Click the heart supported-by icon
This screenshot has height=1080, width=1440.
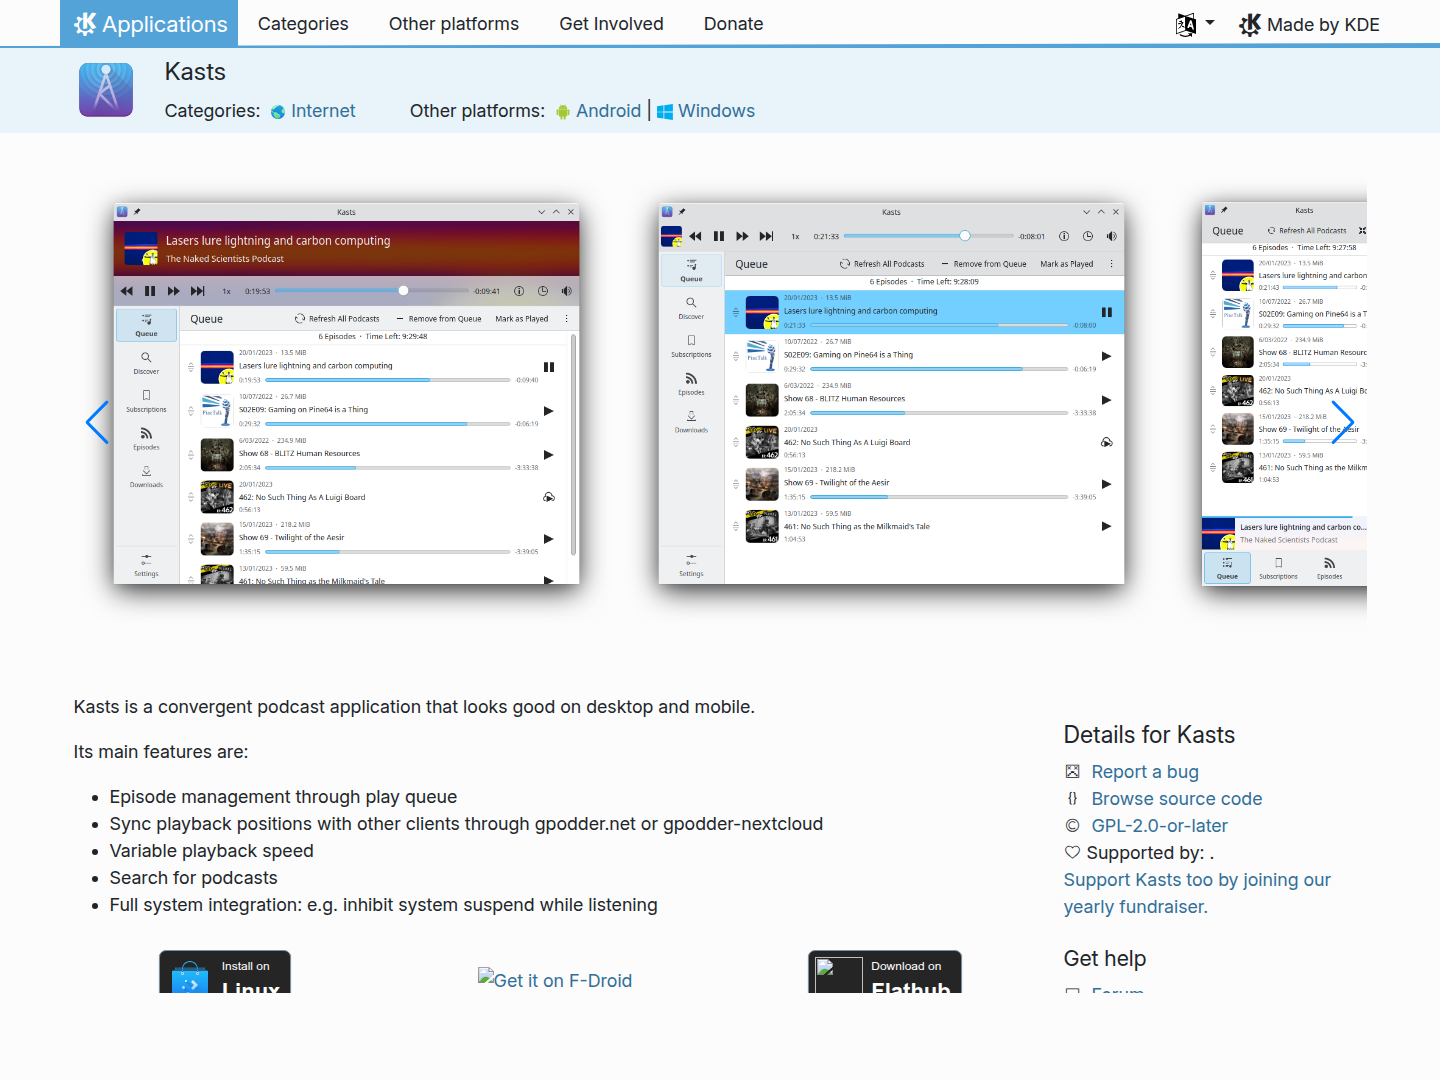click(x=1072, y=852)
